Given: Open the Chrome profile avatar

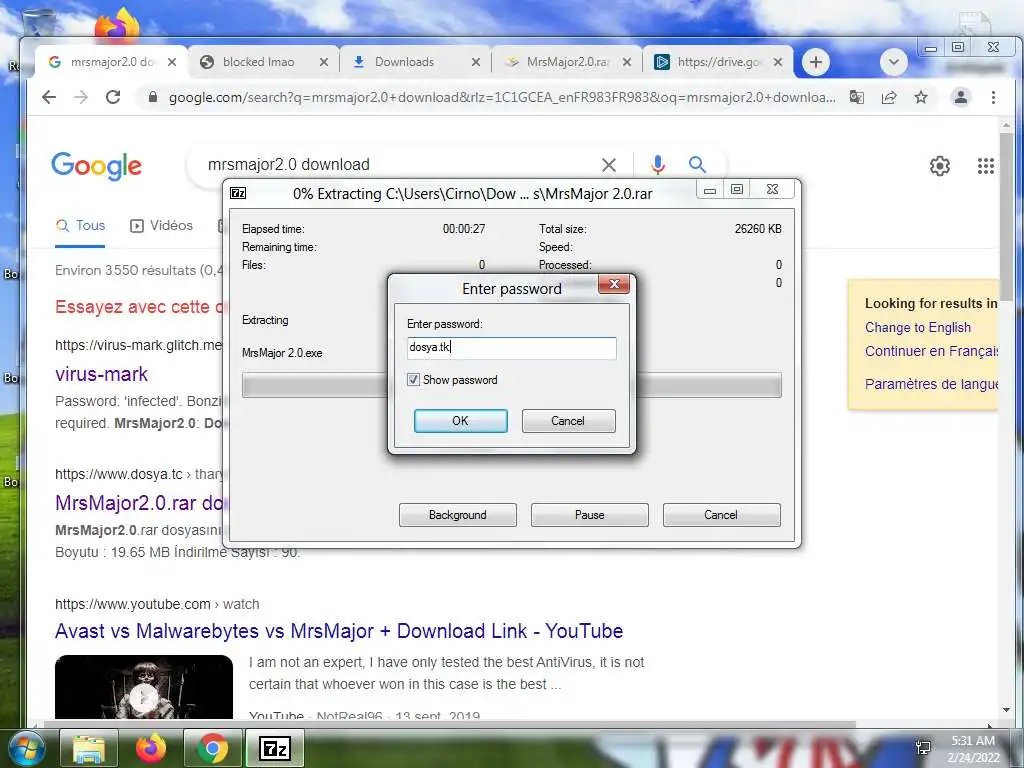Looking at the screenshot, I should point(961,97).
